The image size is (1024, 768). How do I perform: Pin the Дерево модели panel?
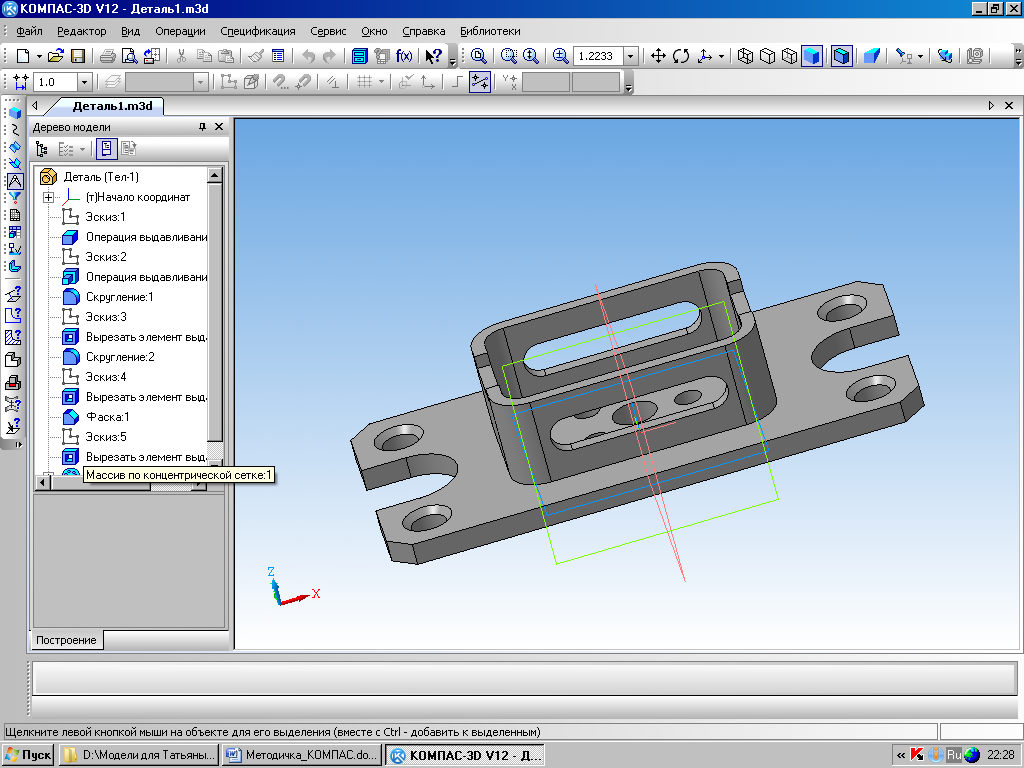click(202, 127)
